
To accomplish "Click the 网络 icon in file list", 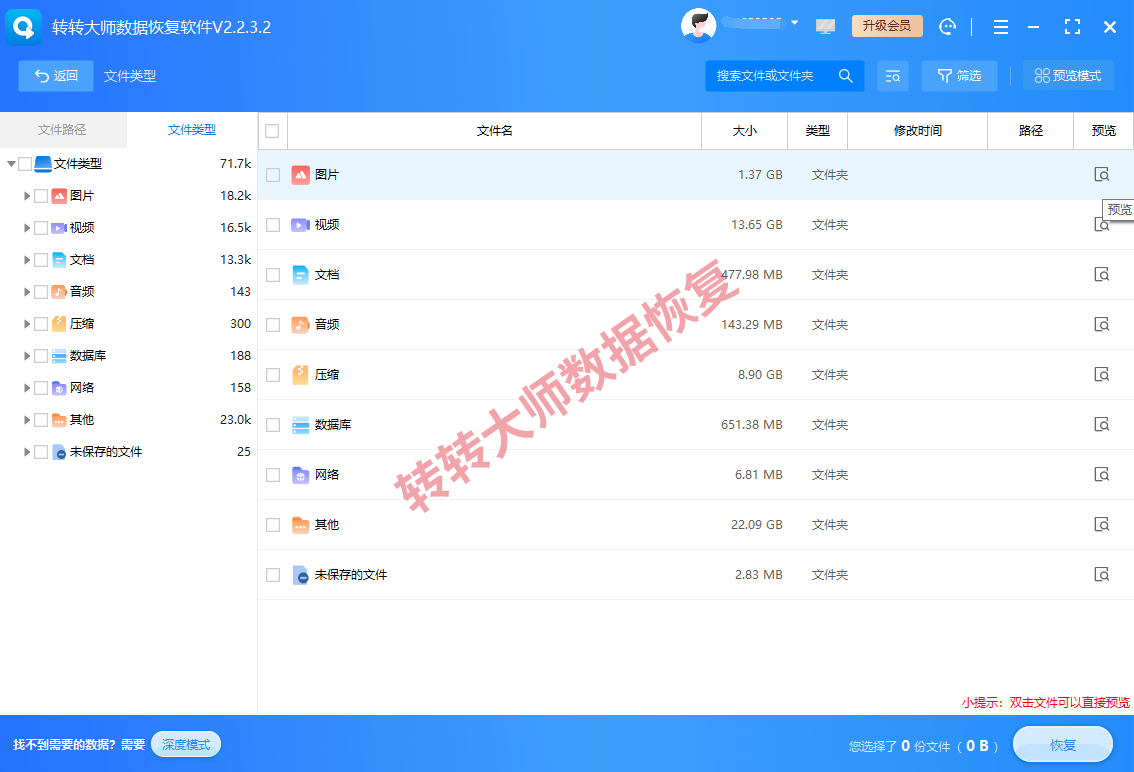I will pos(300,475).
